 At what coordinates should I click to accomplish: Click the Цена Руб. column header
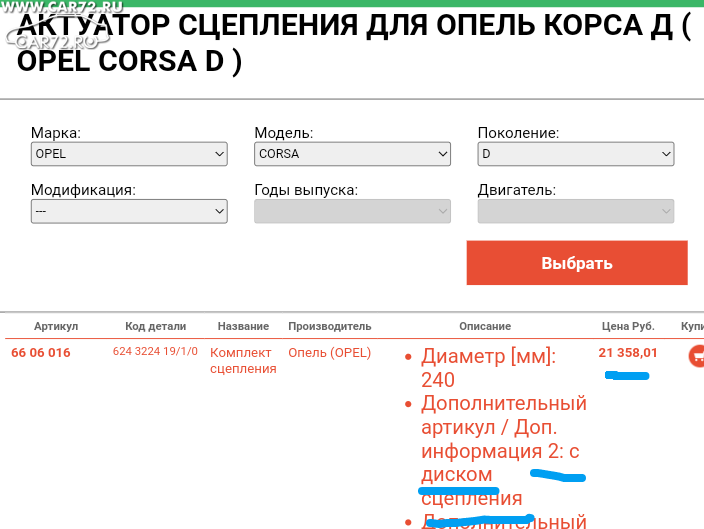pyautogui.click(x=628, y=326)
